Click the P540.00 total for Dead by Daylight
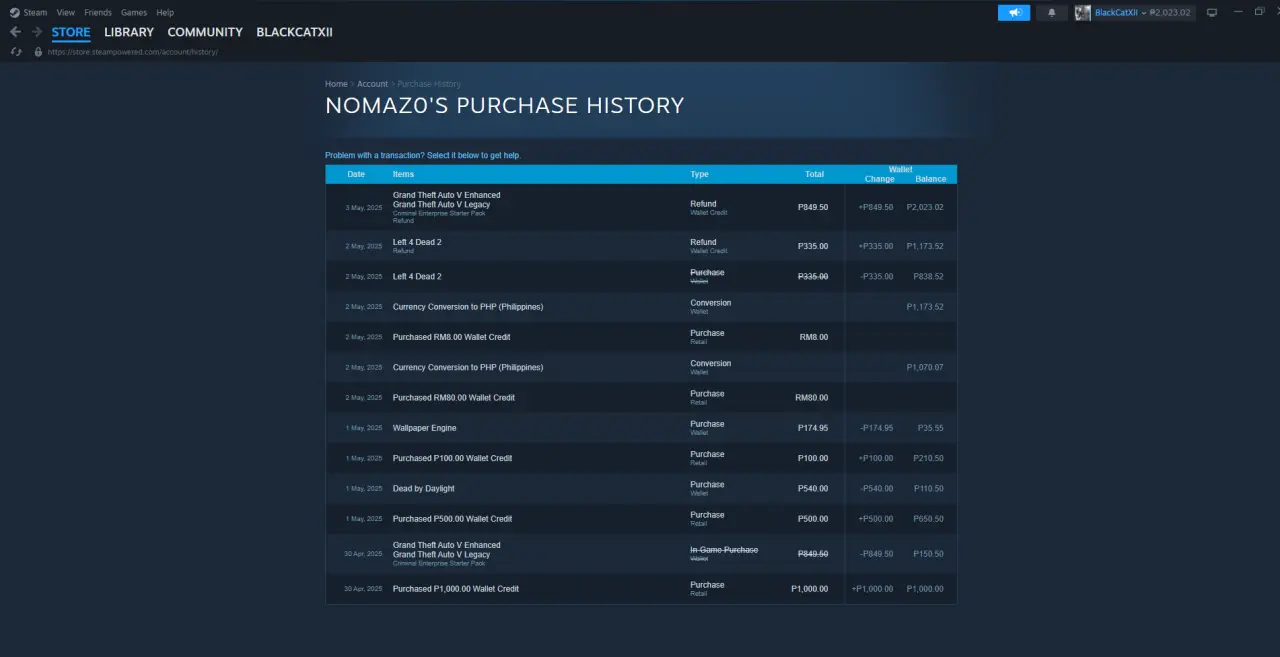Viewport: 1280px width, 657px height. coord(812,489)
